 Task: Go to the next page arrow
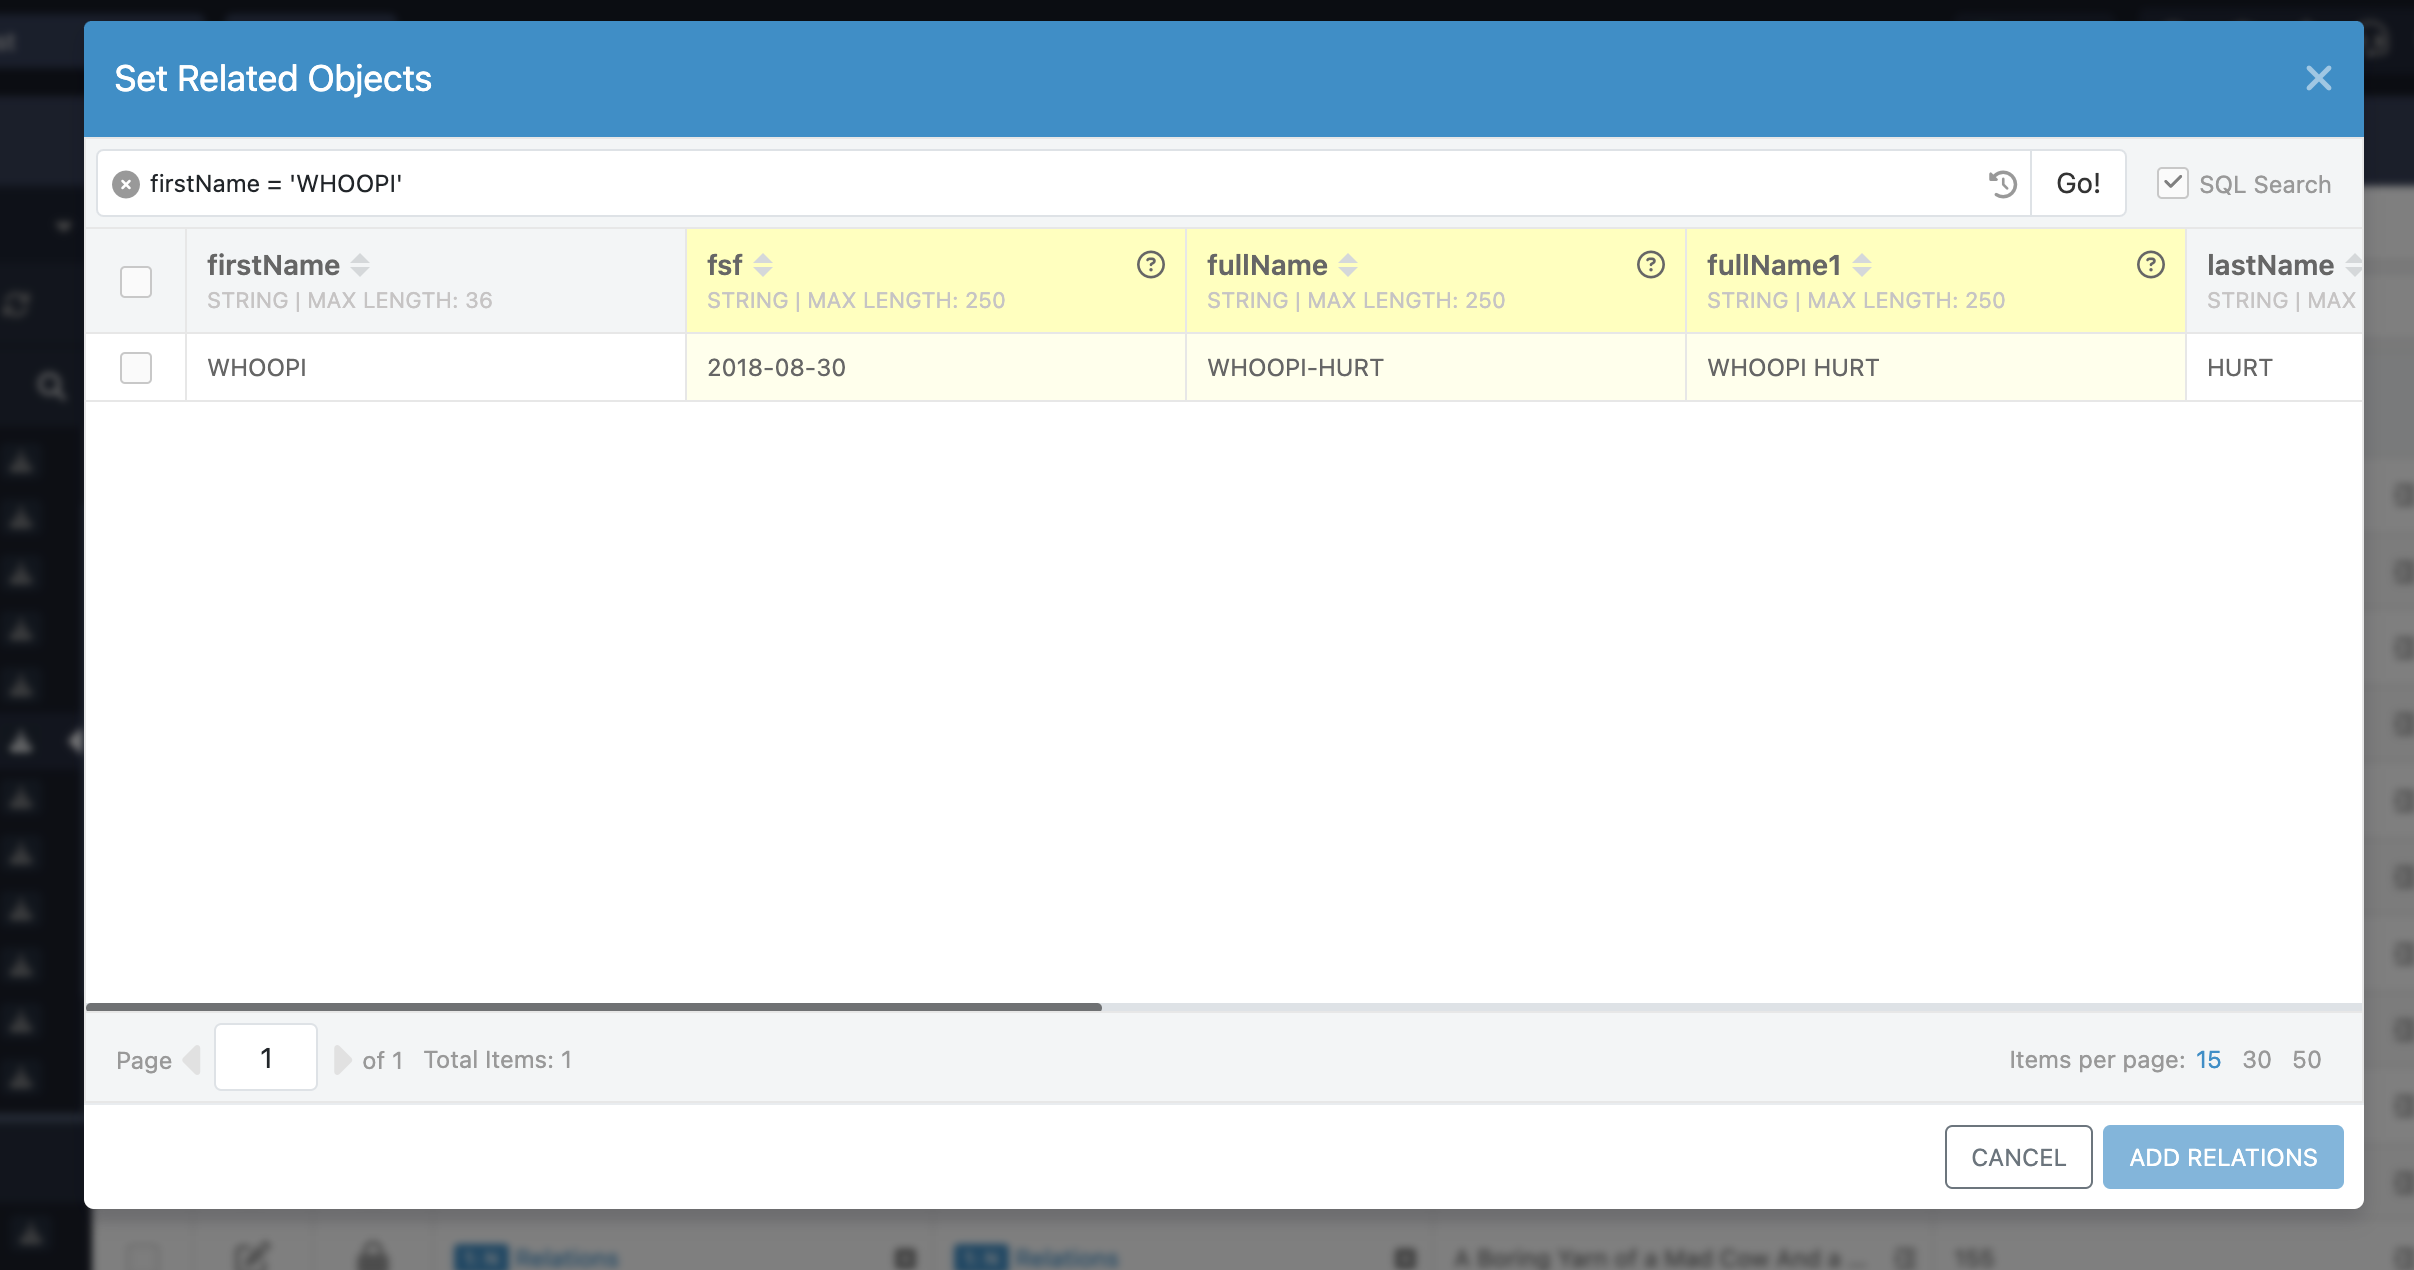point(342,1059)
